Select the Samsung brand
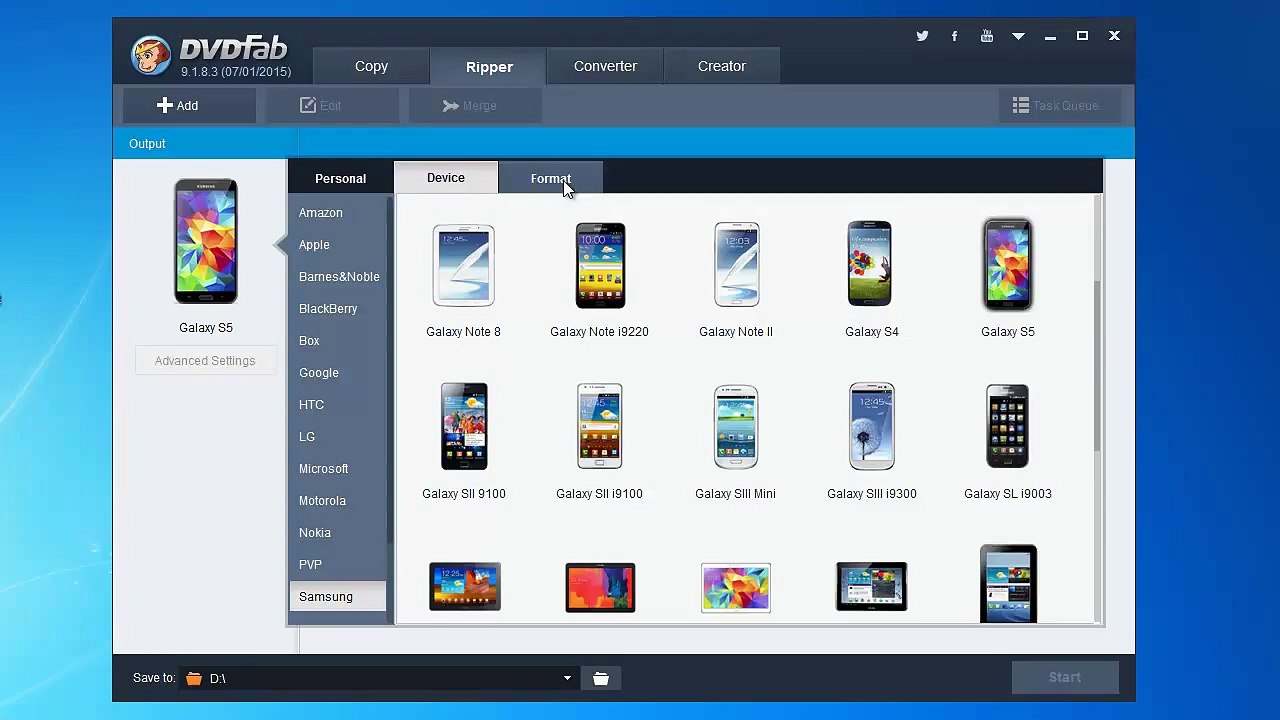The width and height of the screenshot is (1280, 720). (x=337, y=597)
